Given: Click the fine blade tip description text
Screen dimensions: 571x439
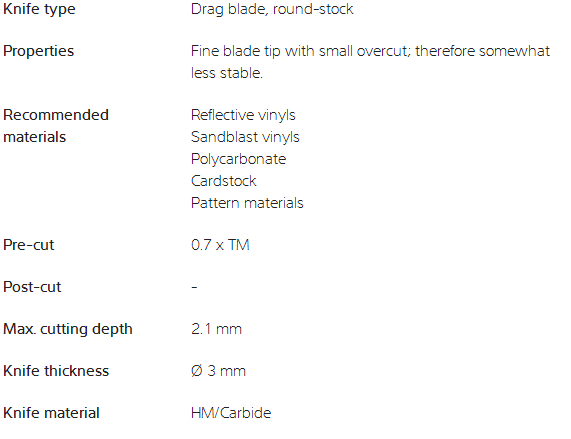Looking at the screenshot, I should [370, 62].
